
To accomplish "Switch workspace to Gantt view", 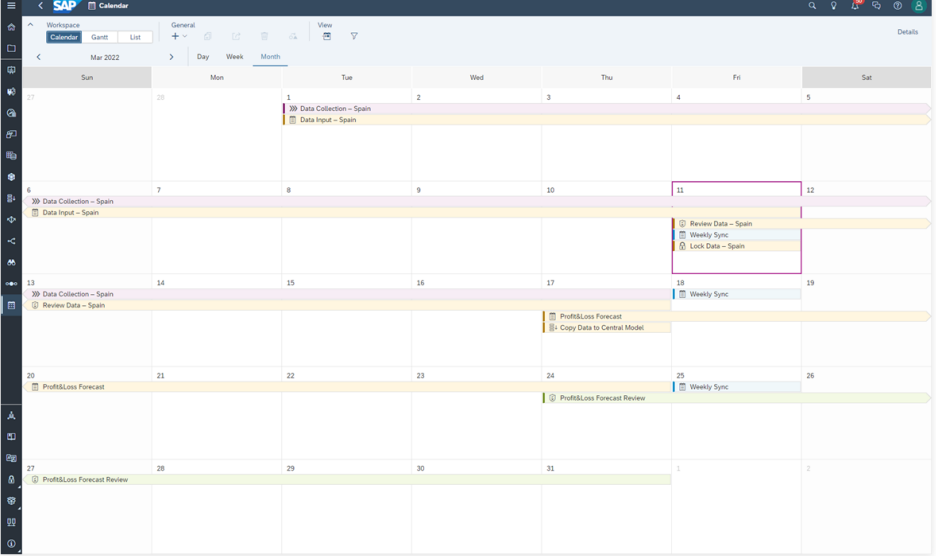I will (x=99, y=37).
